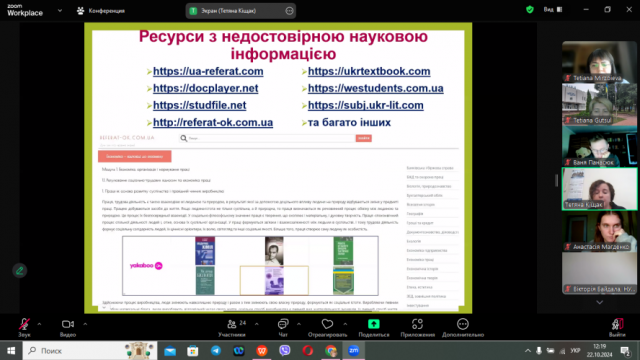
Task: Select Вікторія Байдала's blank video tile
Action: pyautogui.click(x=599, y=273)
